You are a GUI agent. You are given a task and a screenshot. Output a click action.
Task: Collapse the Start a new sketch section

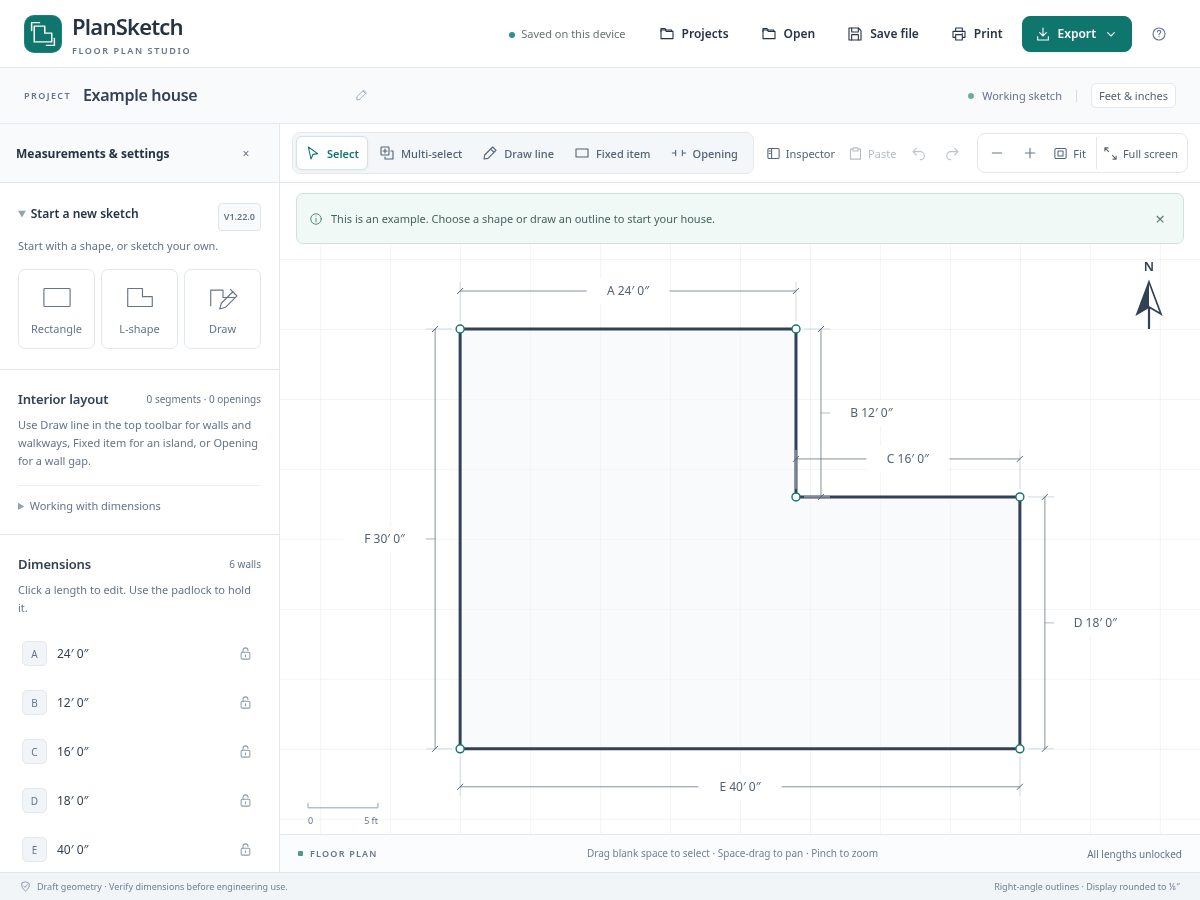click(78, 213)
